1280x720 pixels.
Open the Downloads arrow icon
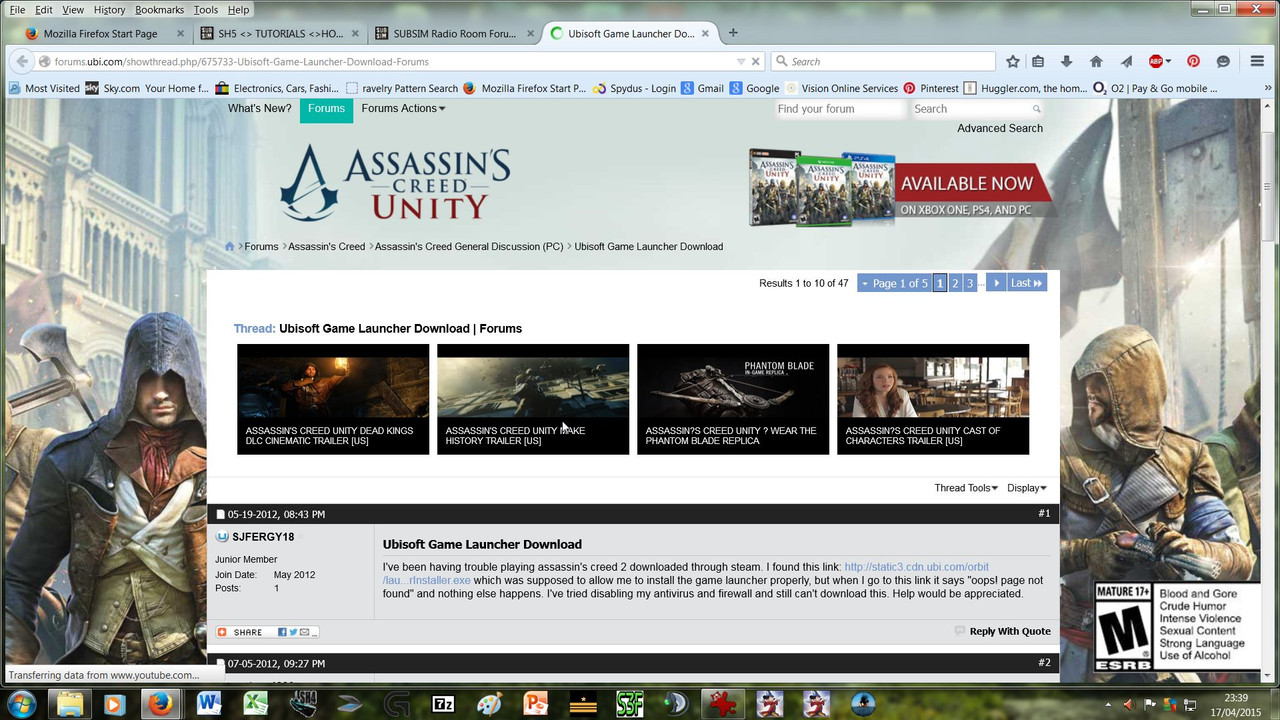[1066, 61]
